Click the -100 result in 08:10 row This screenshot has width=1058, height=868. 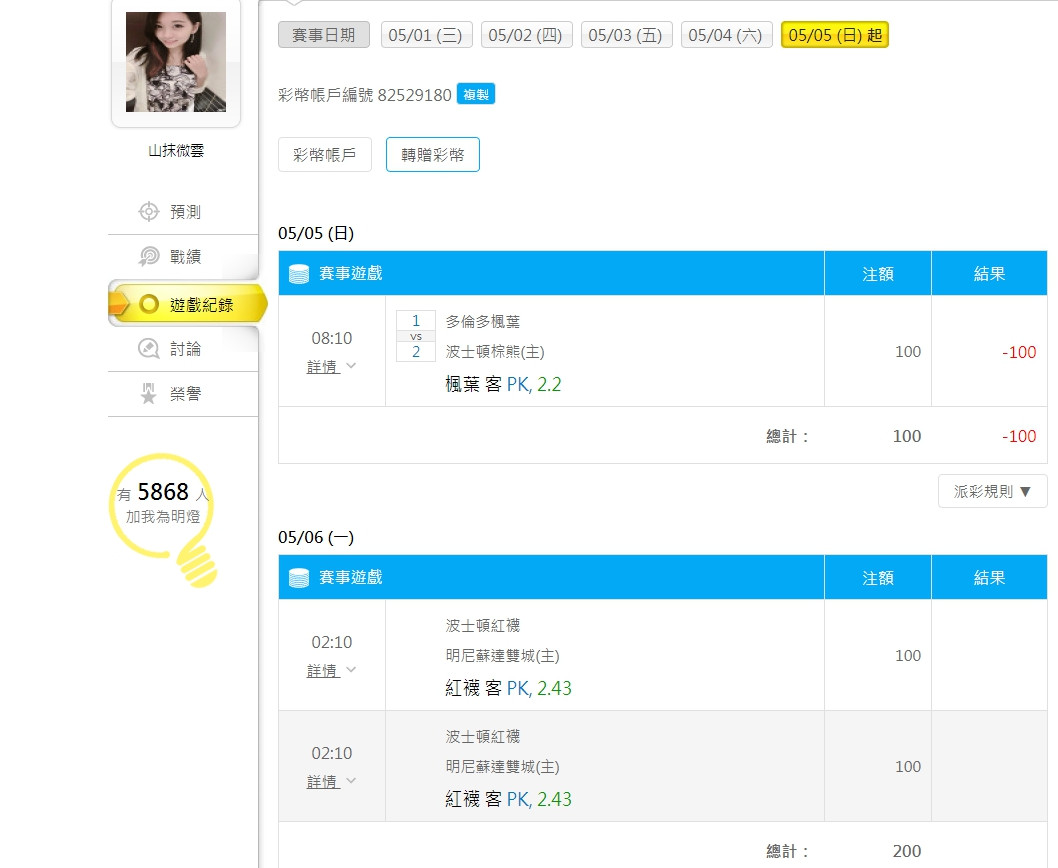(1019, 352)
